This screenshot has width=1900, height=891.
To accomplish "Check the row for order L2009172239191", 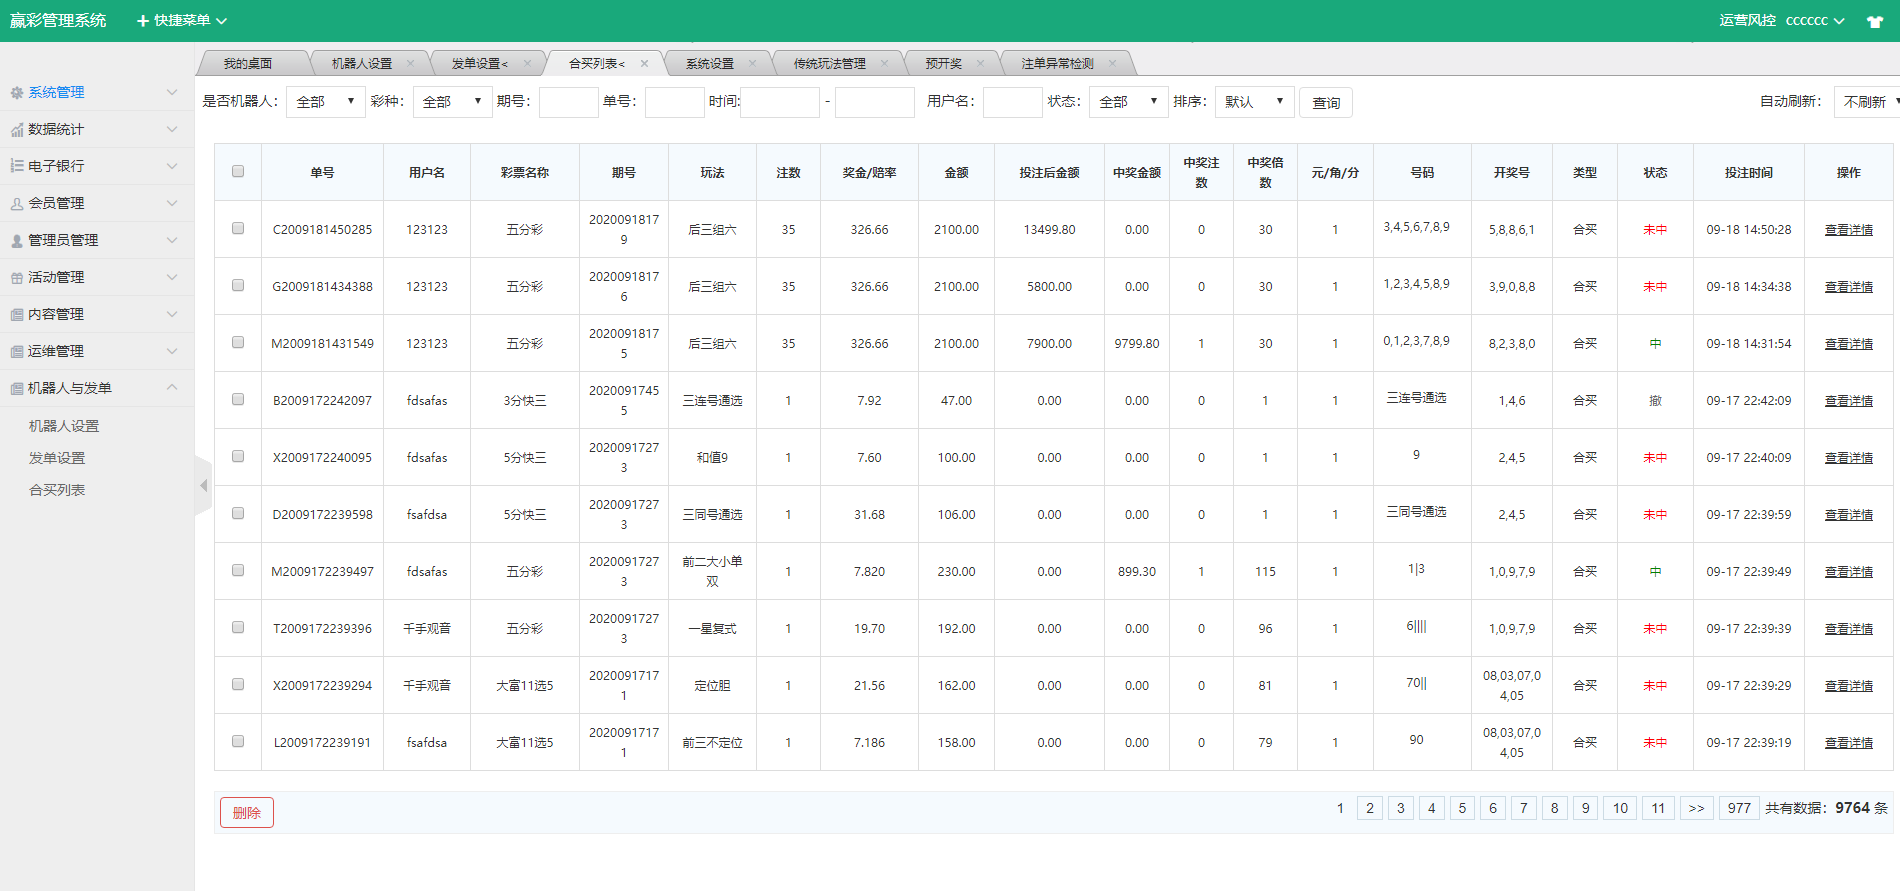I will (238, 741).
